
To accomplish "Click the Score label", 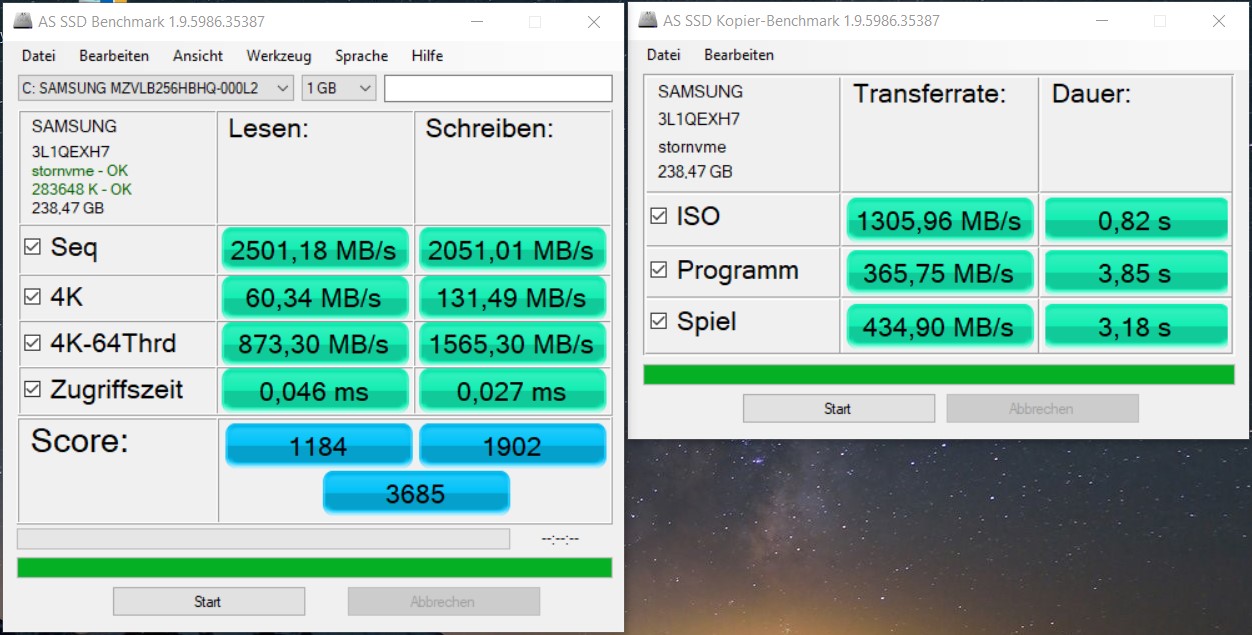I will coord(80,441).
